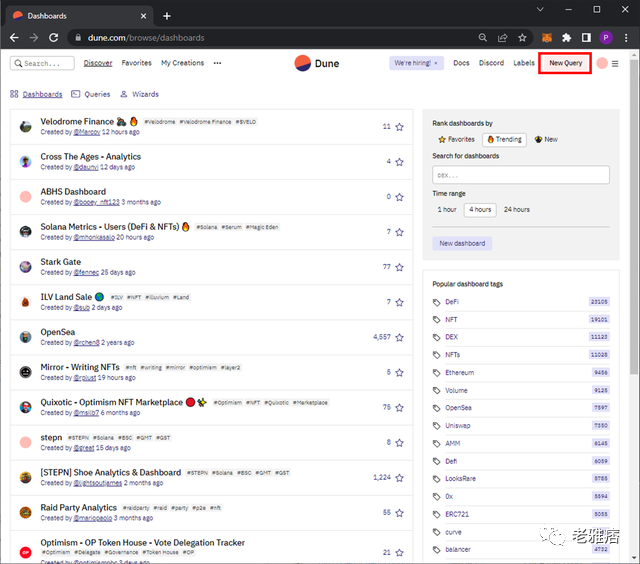Rank dashboards by Trending
The width and height of the screenshot is (640, 564).
click(x=504, y=140)
